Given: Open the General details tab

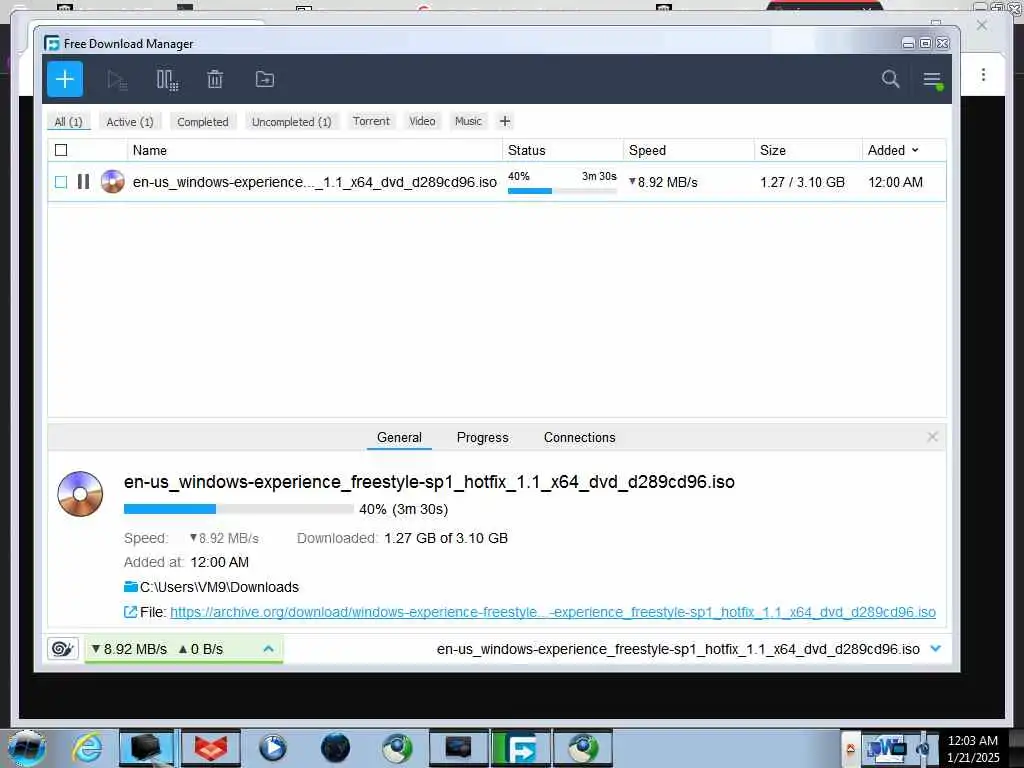Looking at the screenshot, I should point(399,438).
